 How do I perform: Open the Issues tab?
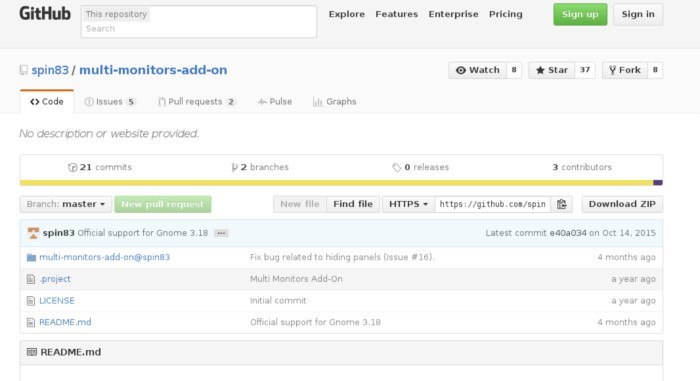point(110,102)
